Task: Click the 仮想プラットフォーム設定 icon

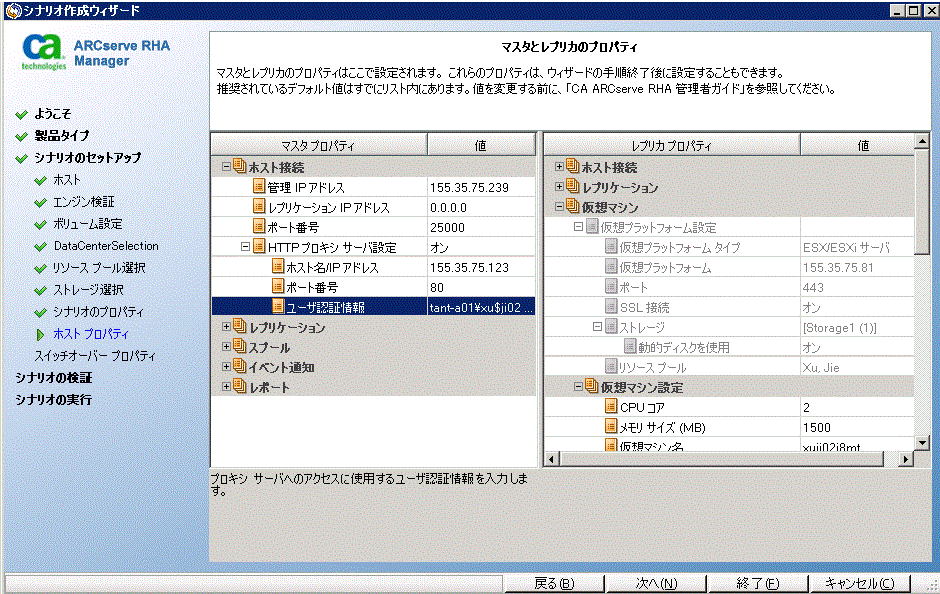Action: pos(592,227)
